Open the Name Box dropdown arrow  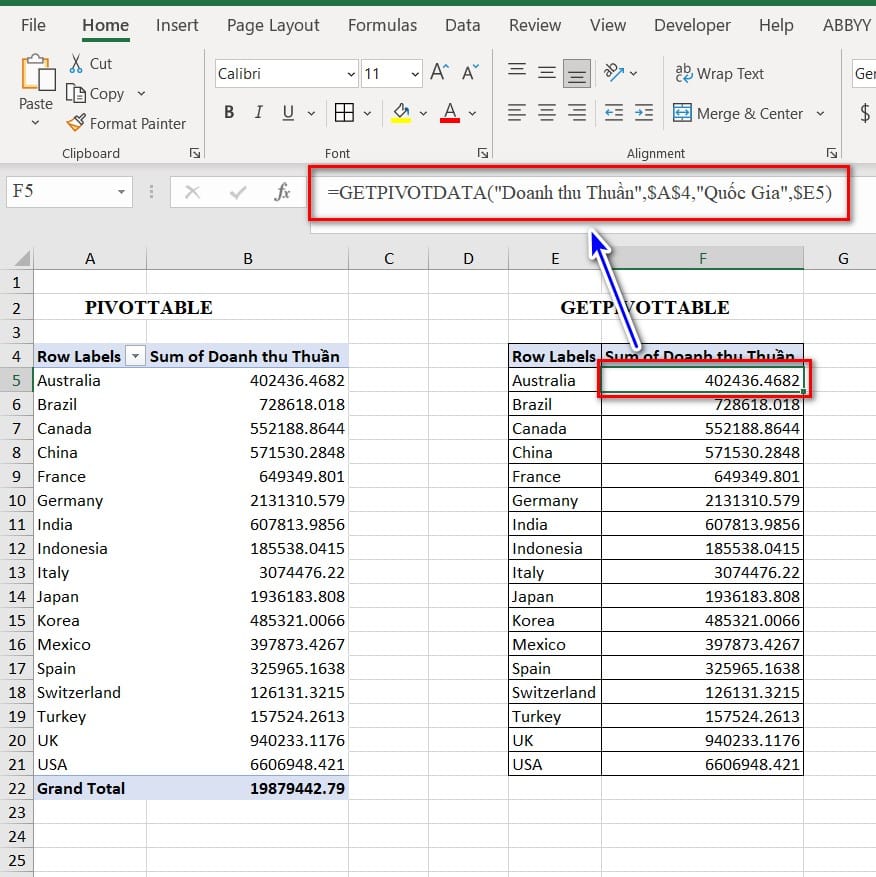click(121, 192)
